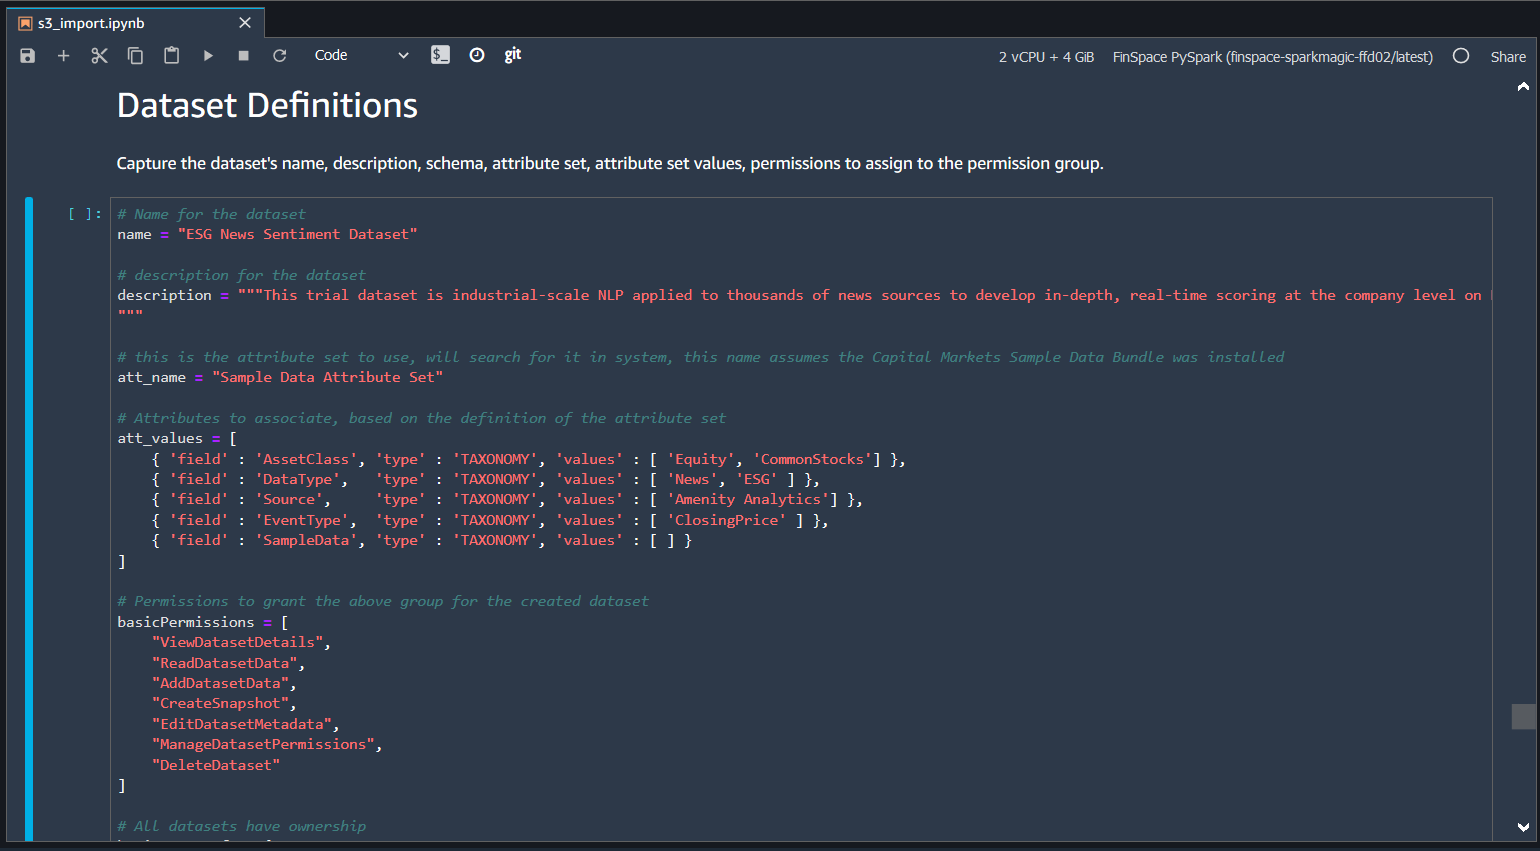Click the scroll up arrow of the notebook
The width and height of the screenshot is (1540, 851).
pos(1523,87)
